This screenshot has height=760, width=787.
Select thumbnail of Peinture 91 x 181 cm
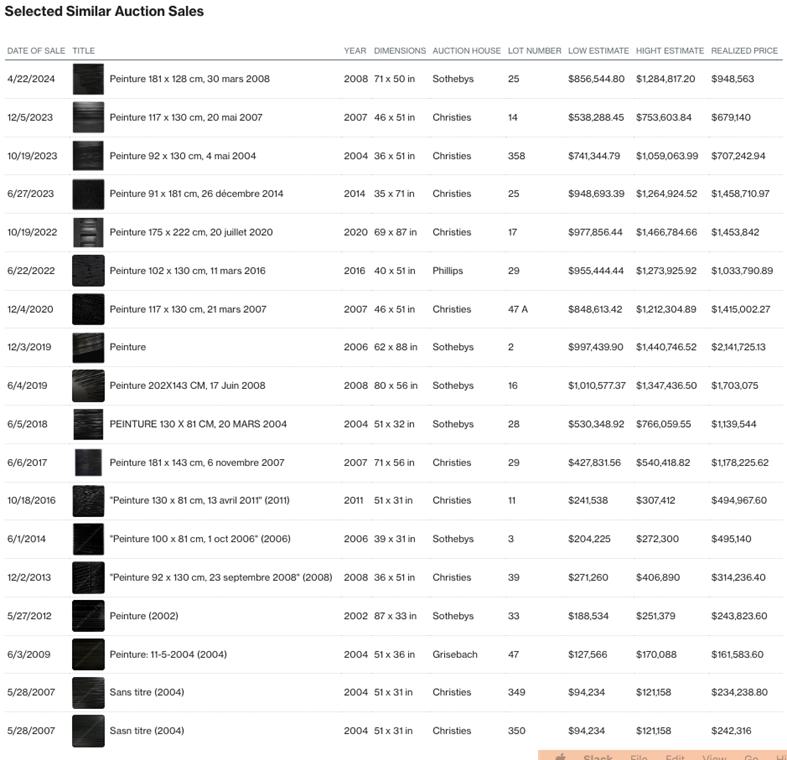[88, 194]
